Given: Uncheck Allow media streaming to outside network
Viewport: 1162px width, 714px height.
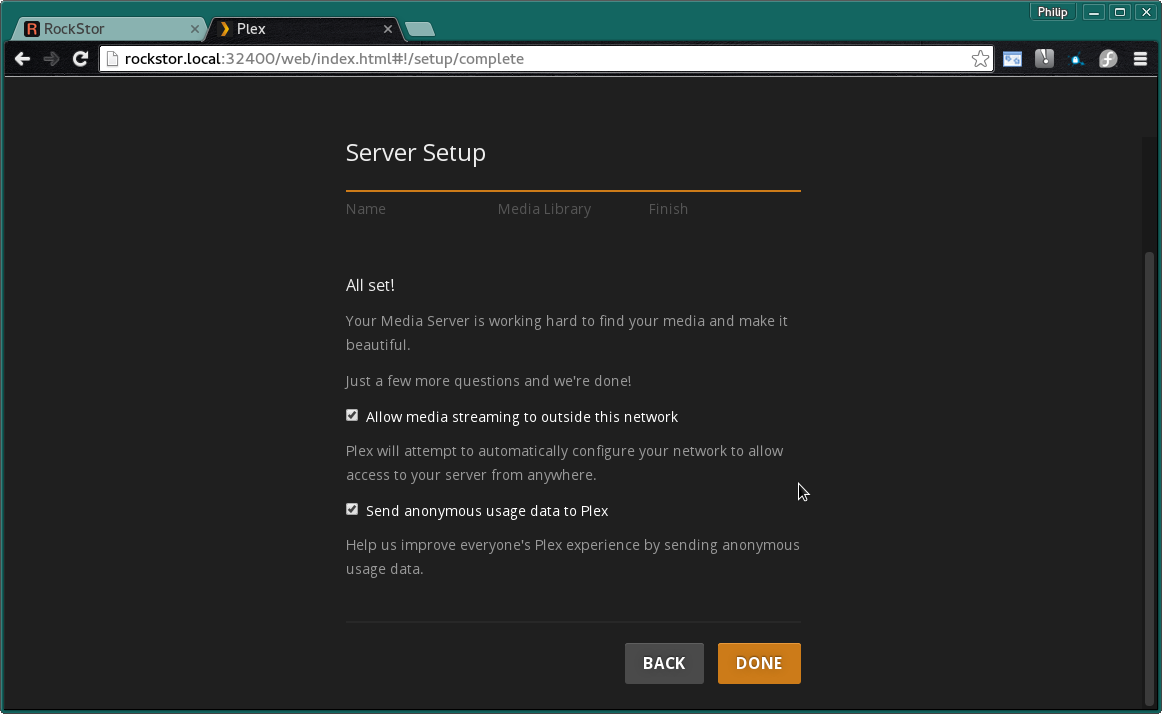Looking at the screenshot, I should (352, 416).
